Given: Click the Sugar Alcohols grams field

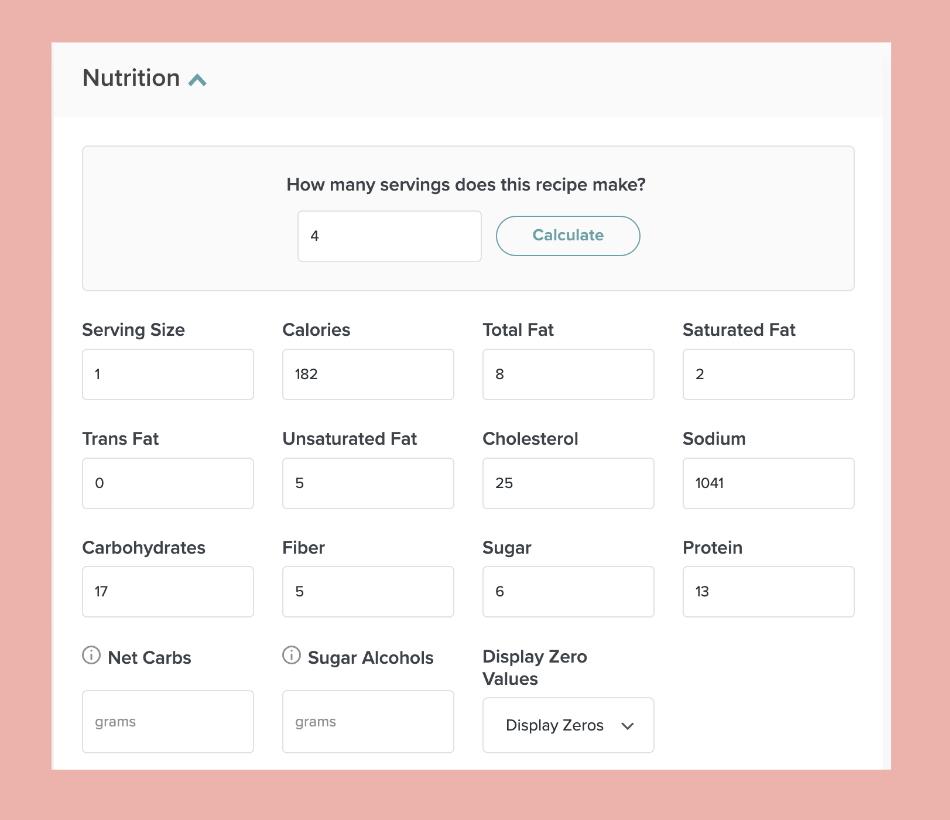Looking at the screenshot, I should pyautogui.click(x=368, y=721).
